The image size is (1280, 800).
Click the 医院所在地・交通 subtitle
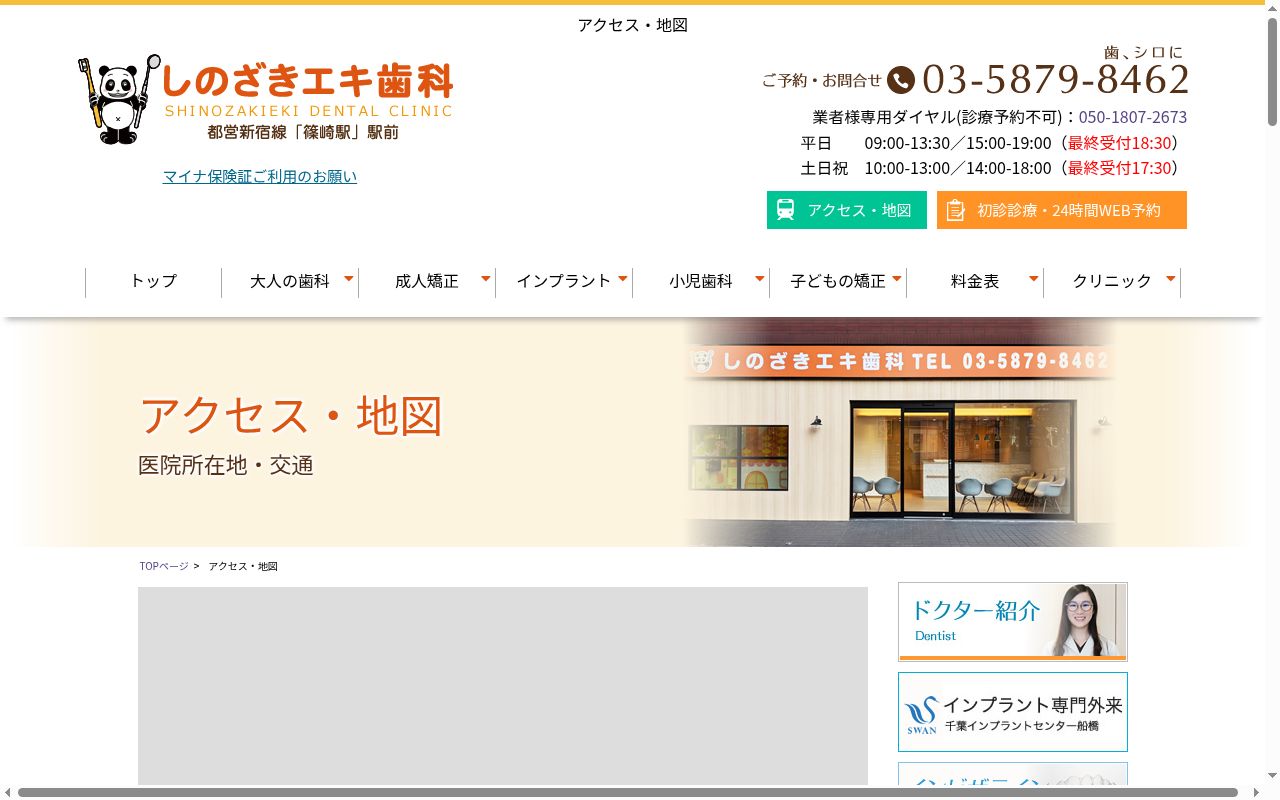point(226,465)
